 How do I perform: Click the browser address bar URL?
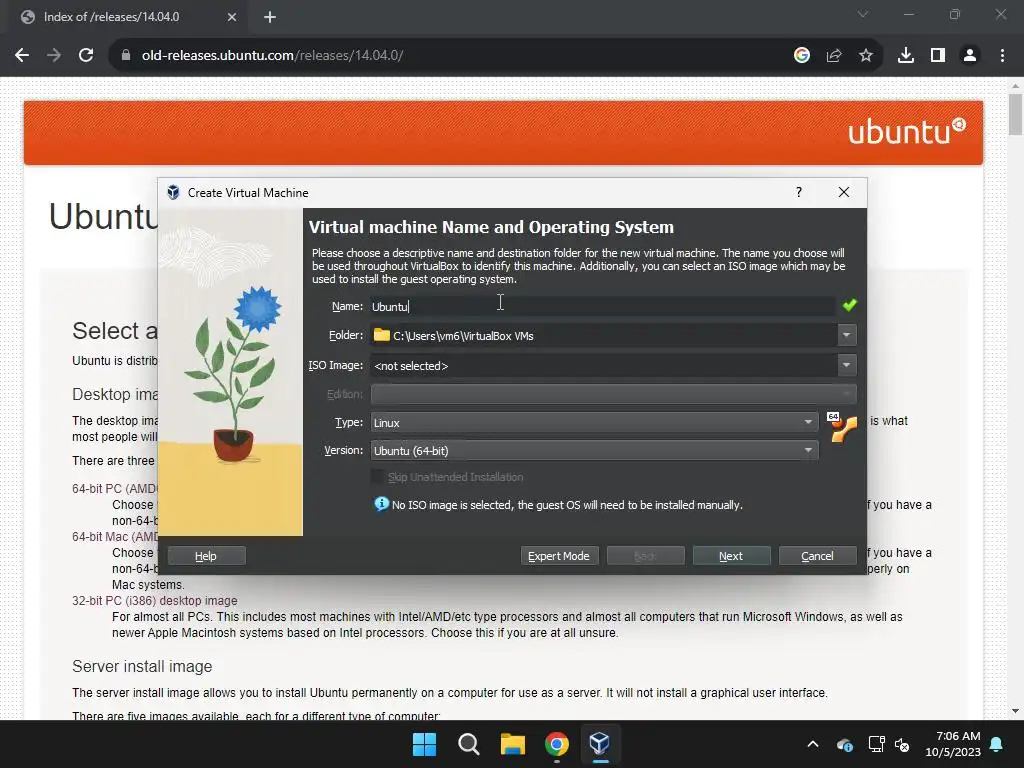[272, 56]
